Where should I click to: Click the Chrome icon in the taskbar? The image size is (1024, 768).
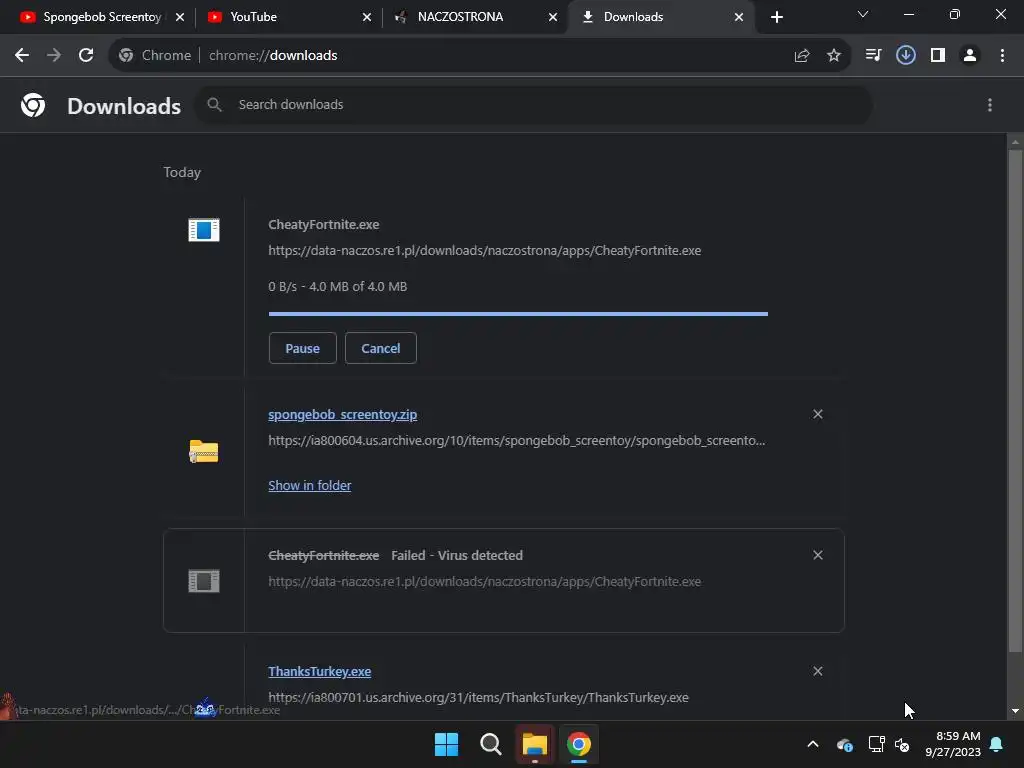tap(579, 744)
